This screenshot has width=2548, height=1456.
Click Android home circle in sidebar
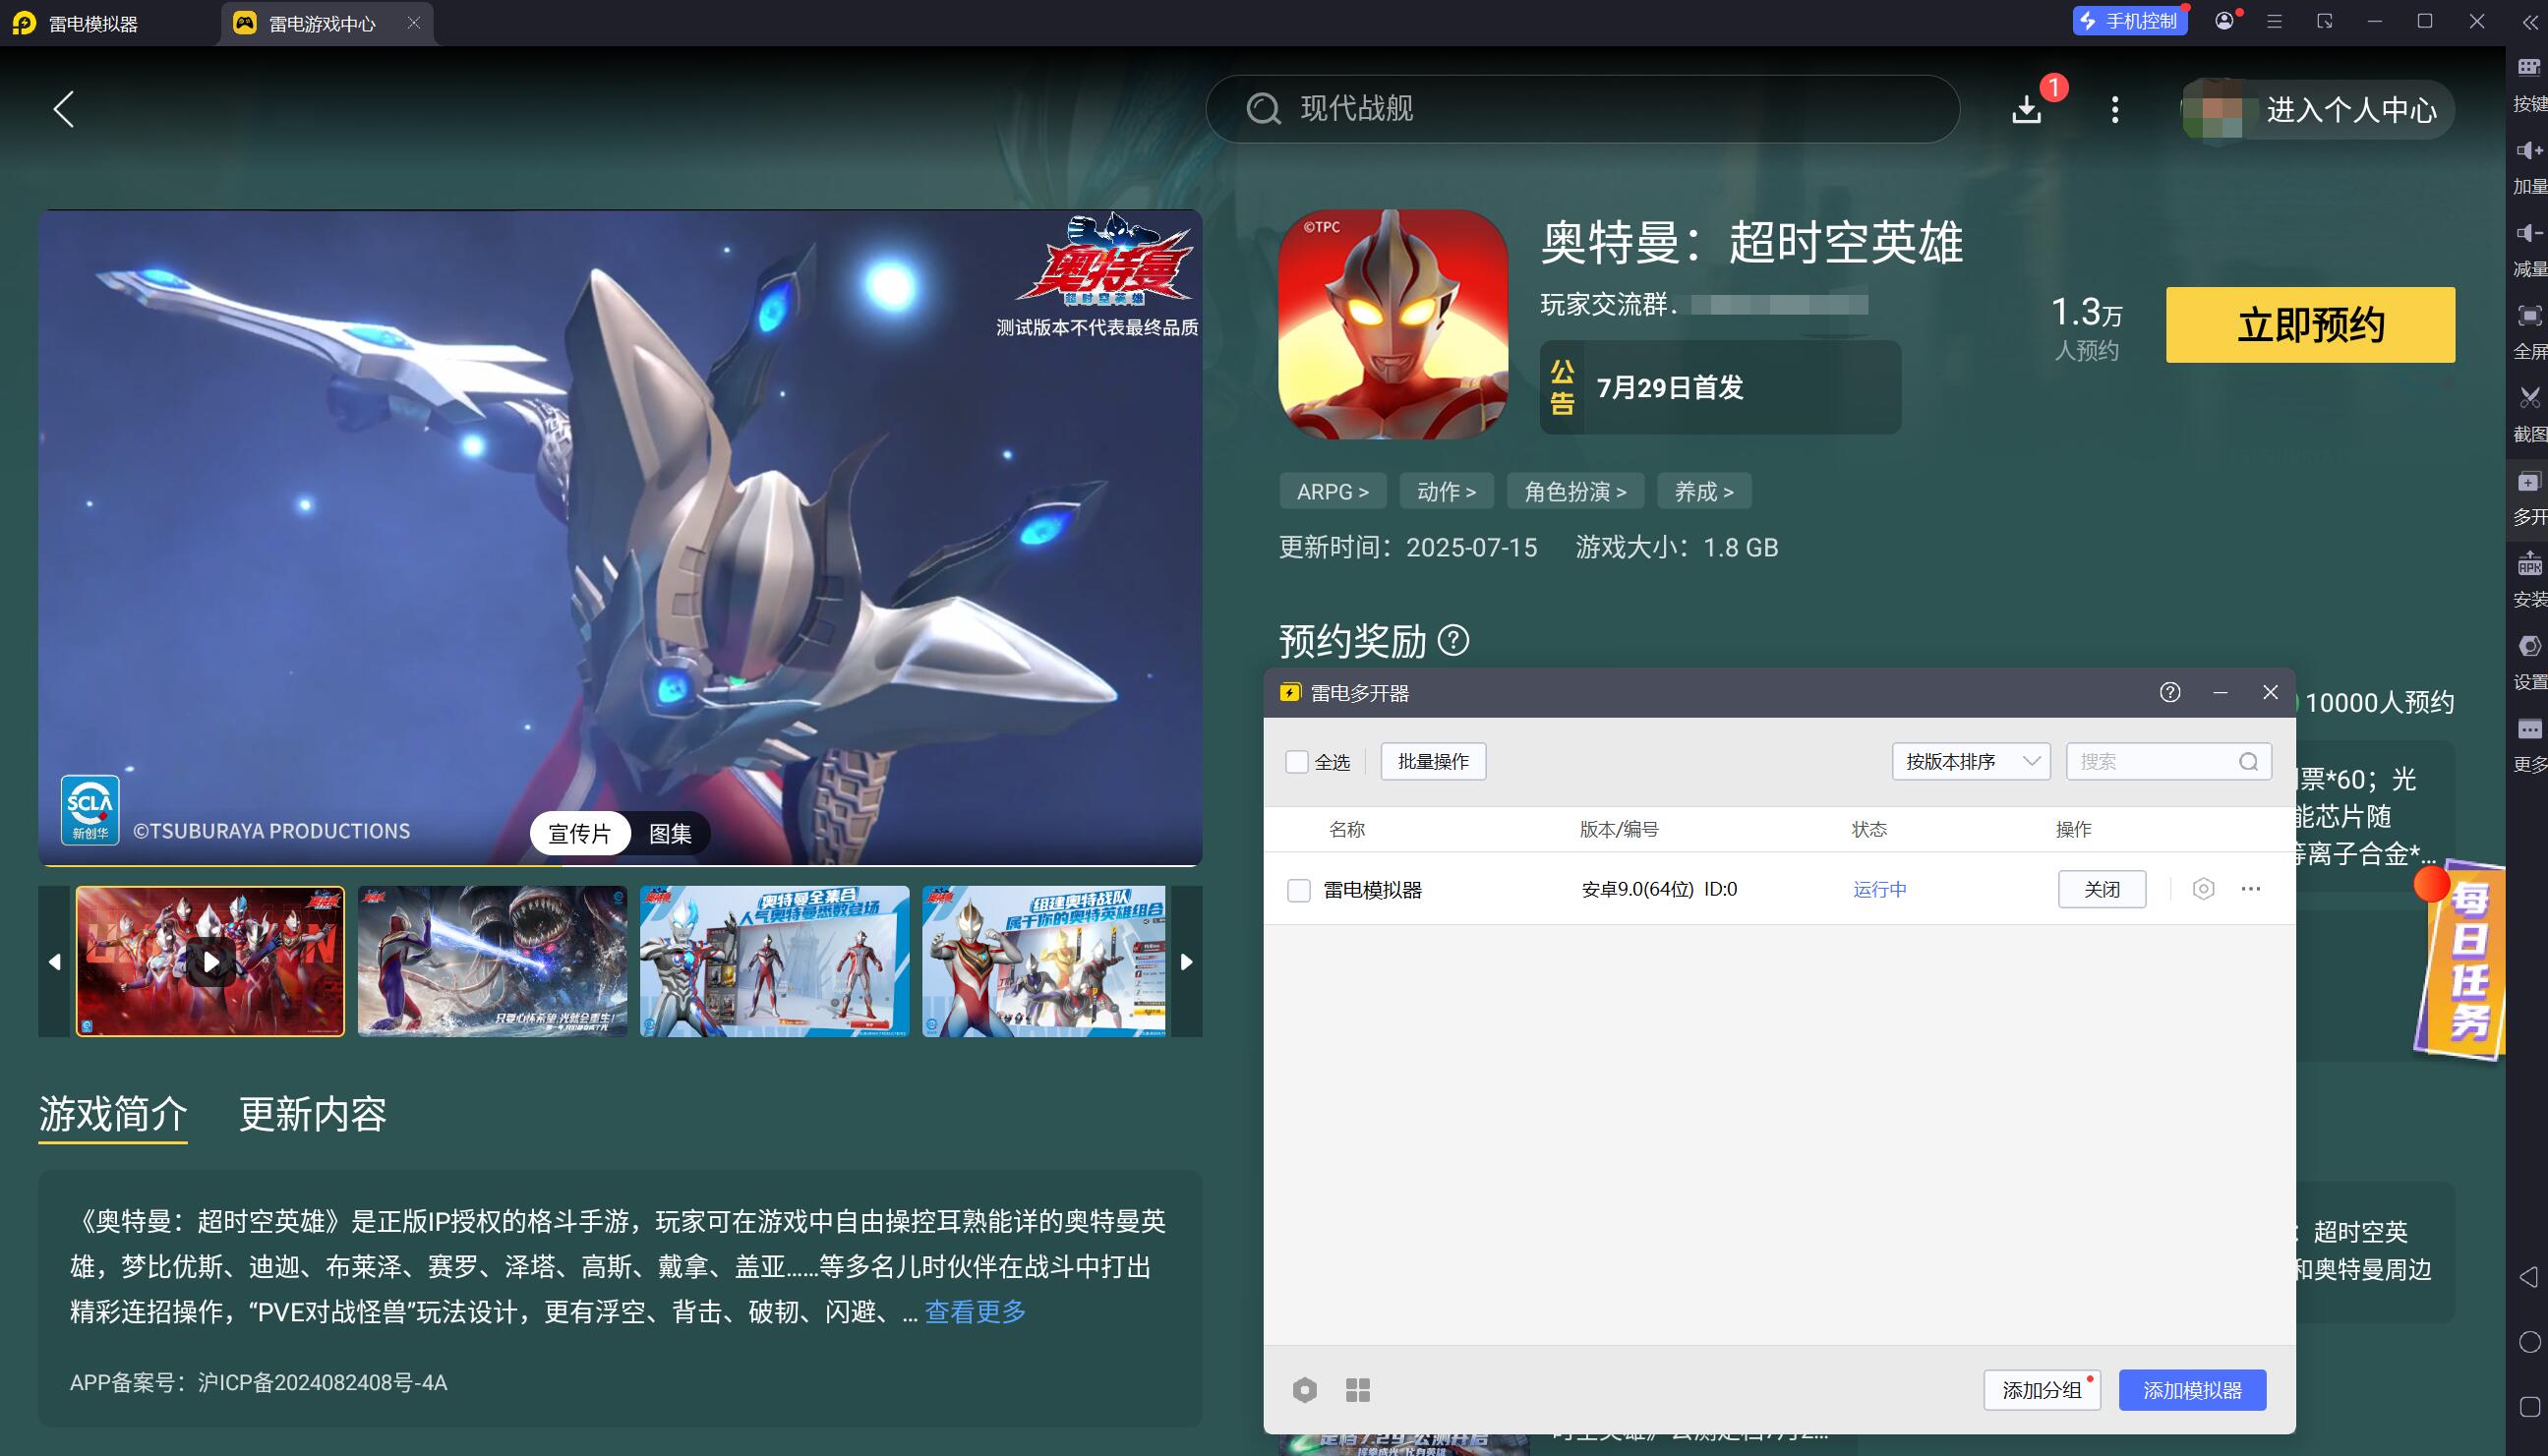(x=2530, y=1342)
